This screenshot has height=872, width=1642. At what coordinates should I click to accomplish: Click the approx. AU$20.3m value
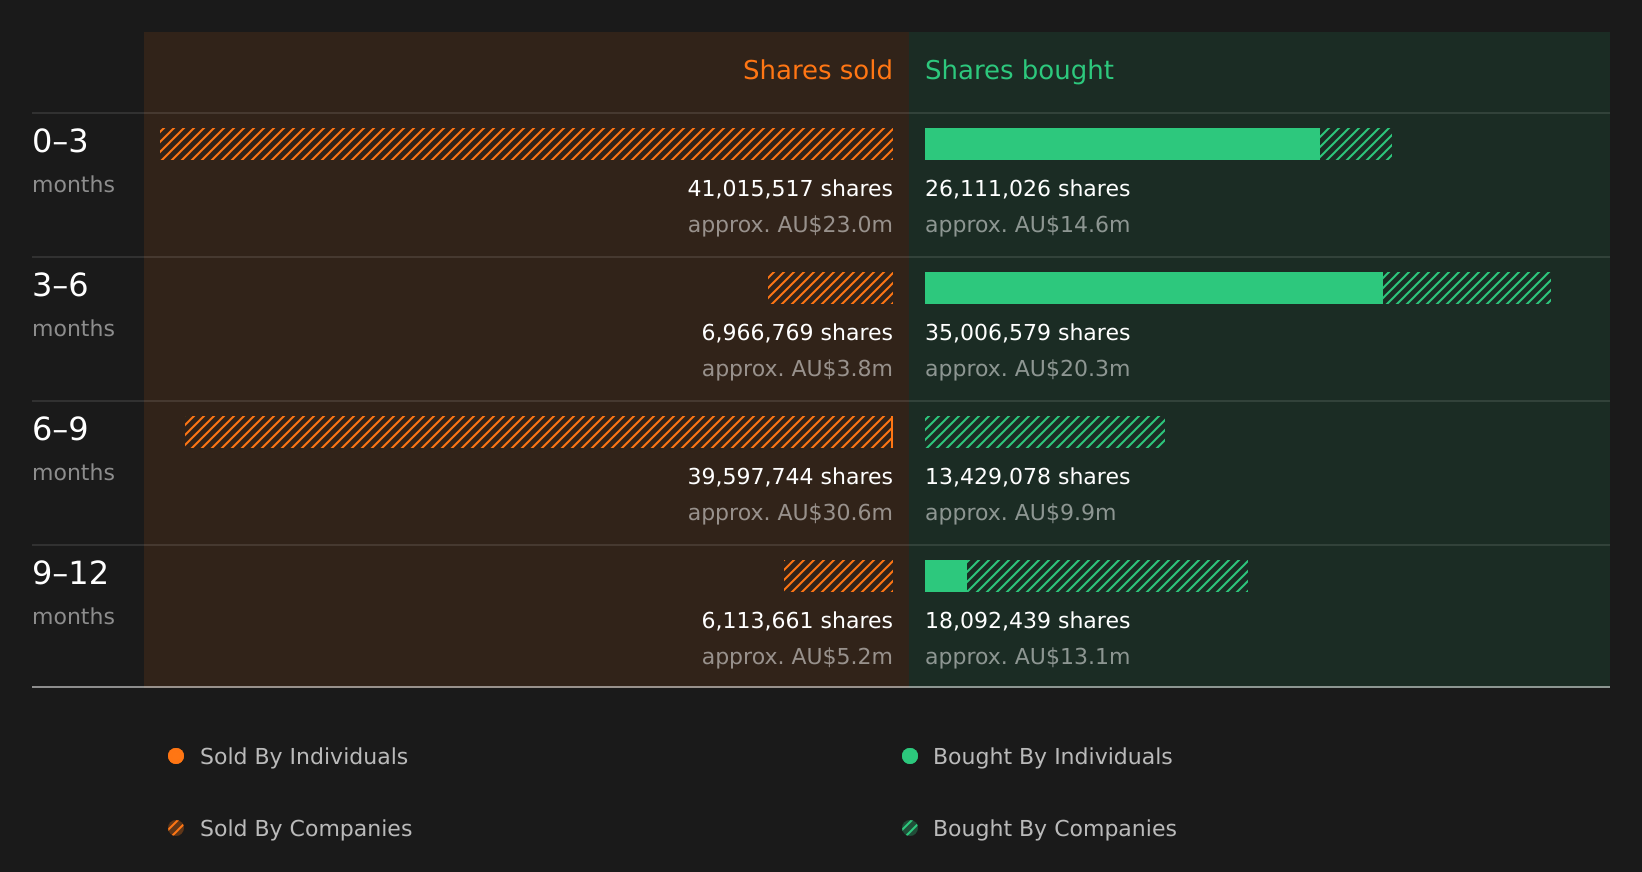pyautogui.click(x=1027, y=369)
